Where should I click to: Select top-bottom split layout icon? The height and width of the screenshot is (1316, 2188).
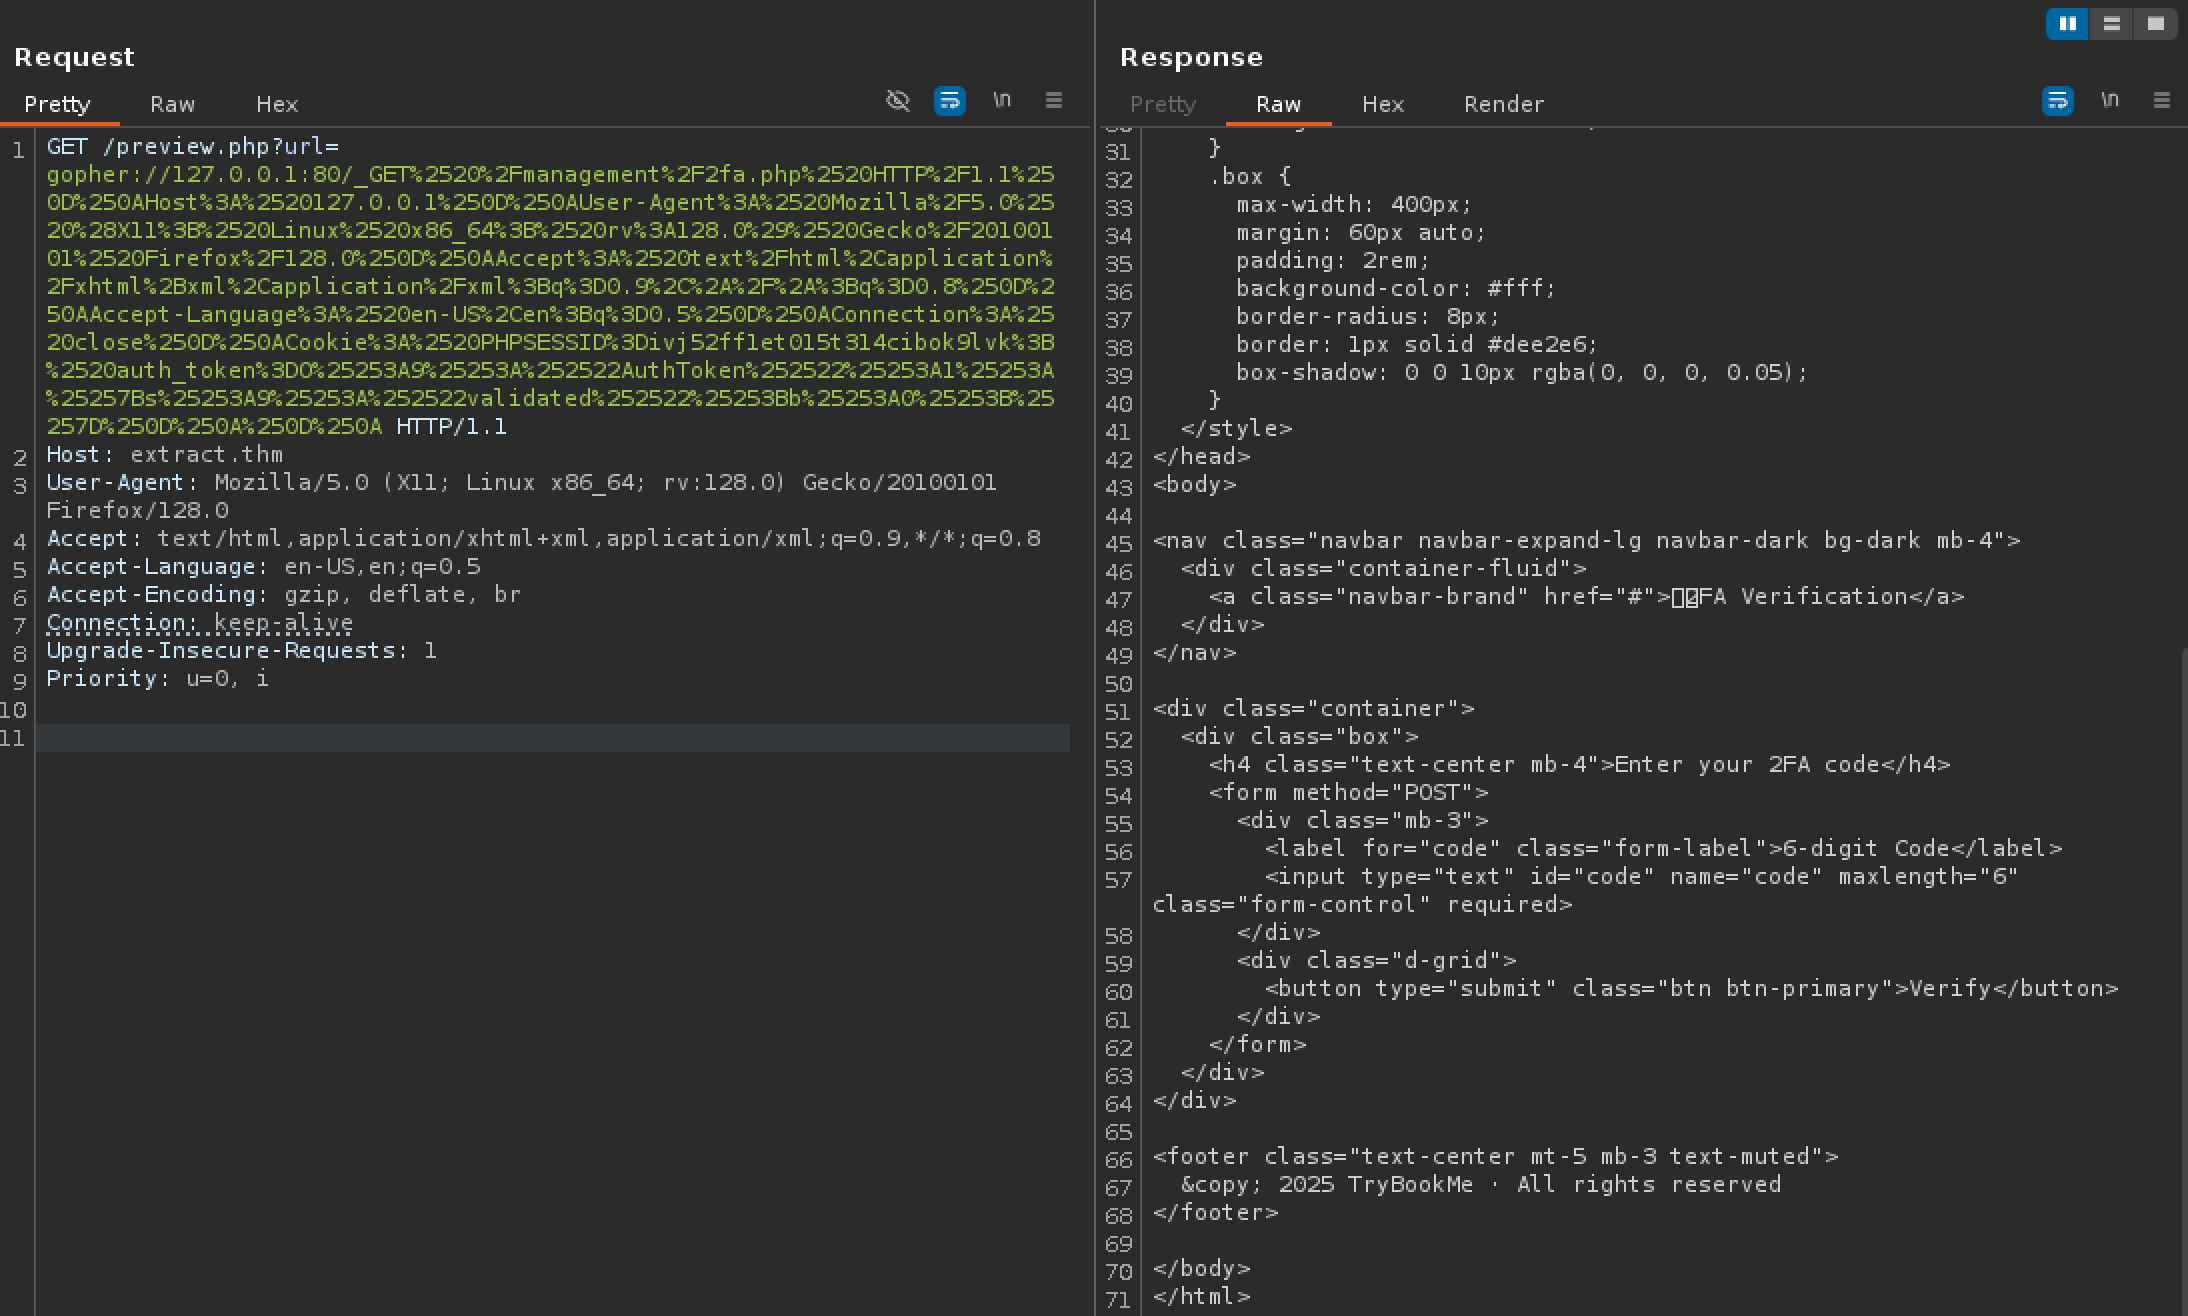(2111, 24)
